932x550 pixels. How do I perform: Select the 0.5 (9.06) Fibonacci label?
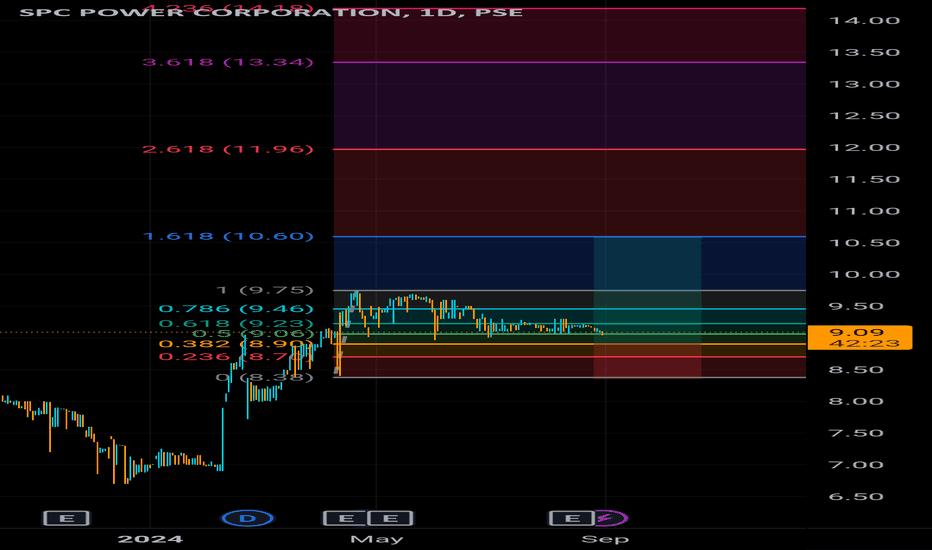[x=253, y=334]
